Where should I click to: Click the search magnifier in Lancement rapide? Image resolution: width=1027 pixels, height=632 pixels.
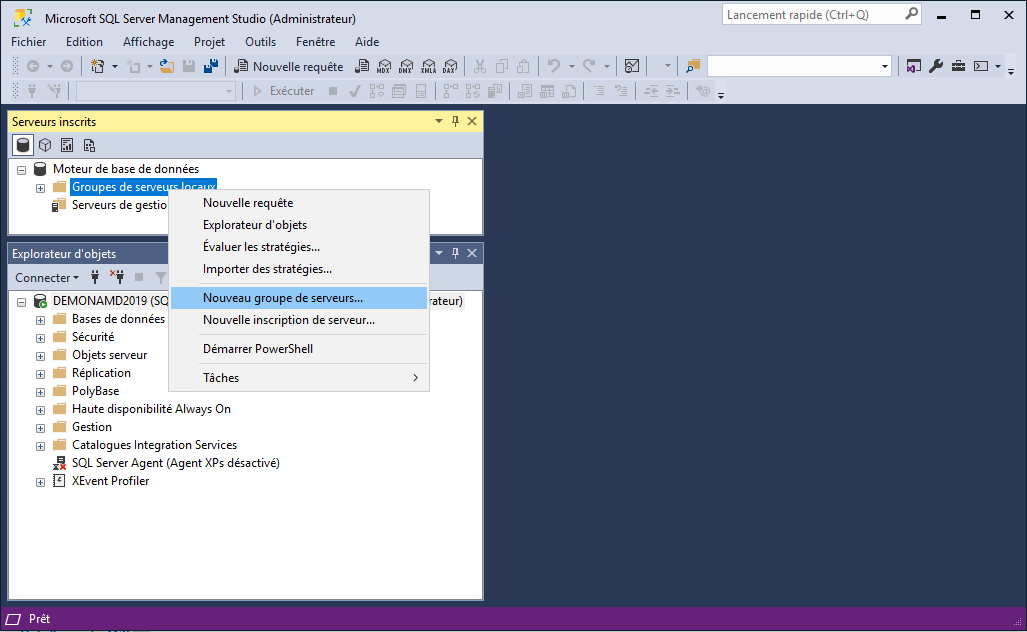(911, 14)
